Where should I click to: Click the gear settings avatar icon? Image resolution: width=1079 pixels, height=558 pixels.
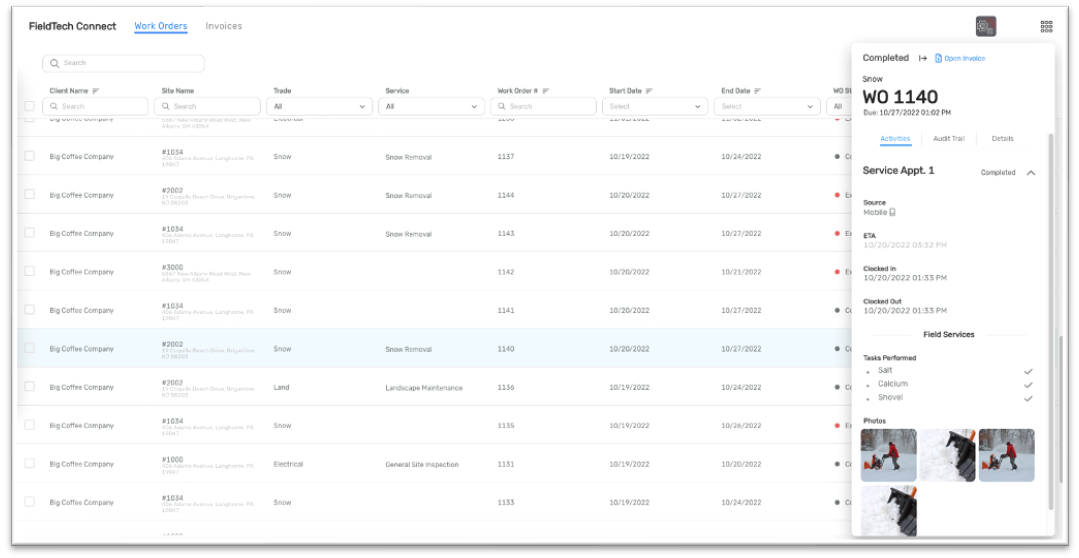[x=985, y=27]
